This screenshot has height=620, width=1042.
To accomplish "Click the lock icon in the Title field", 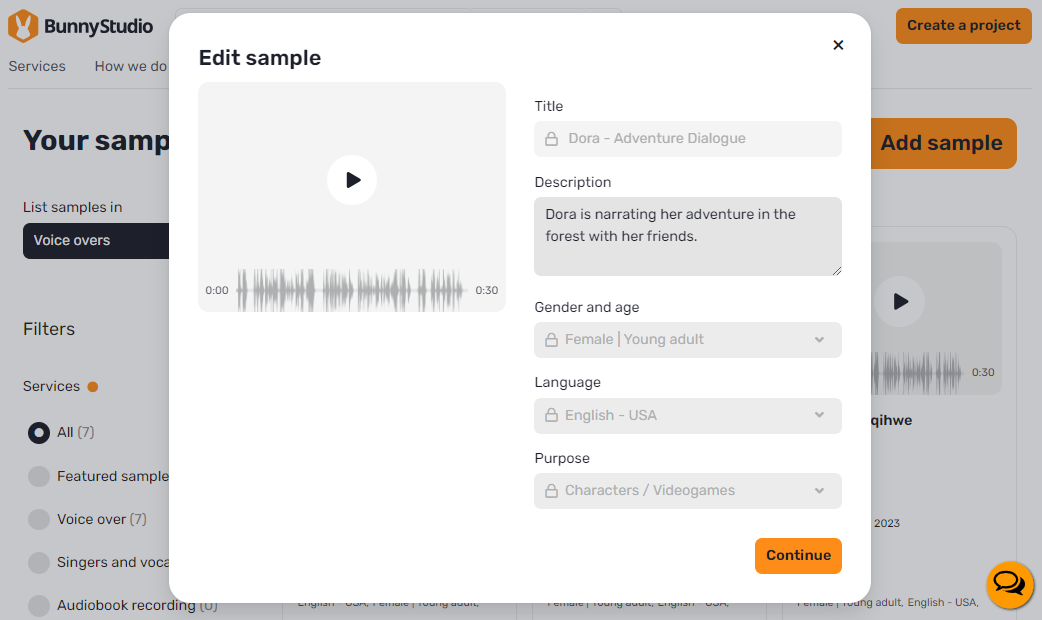I will pos(552,139).
